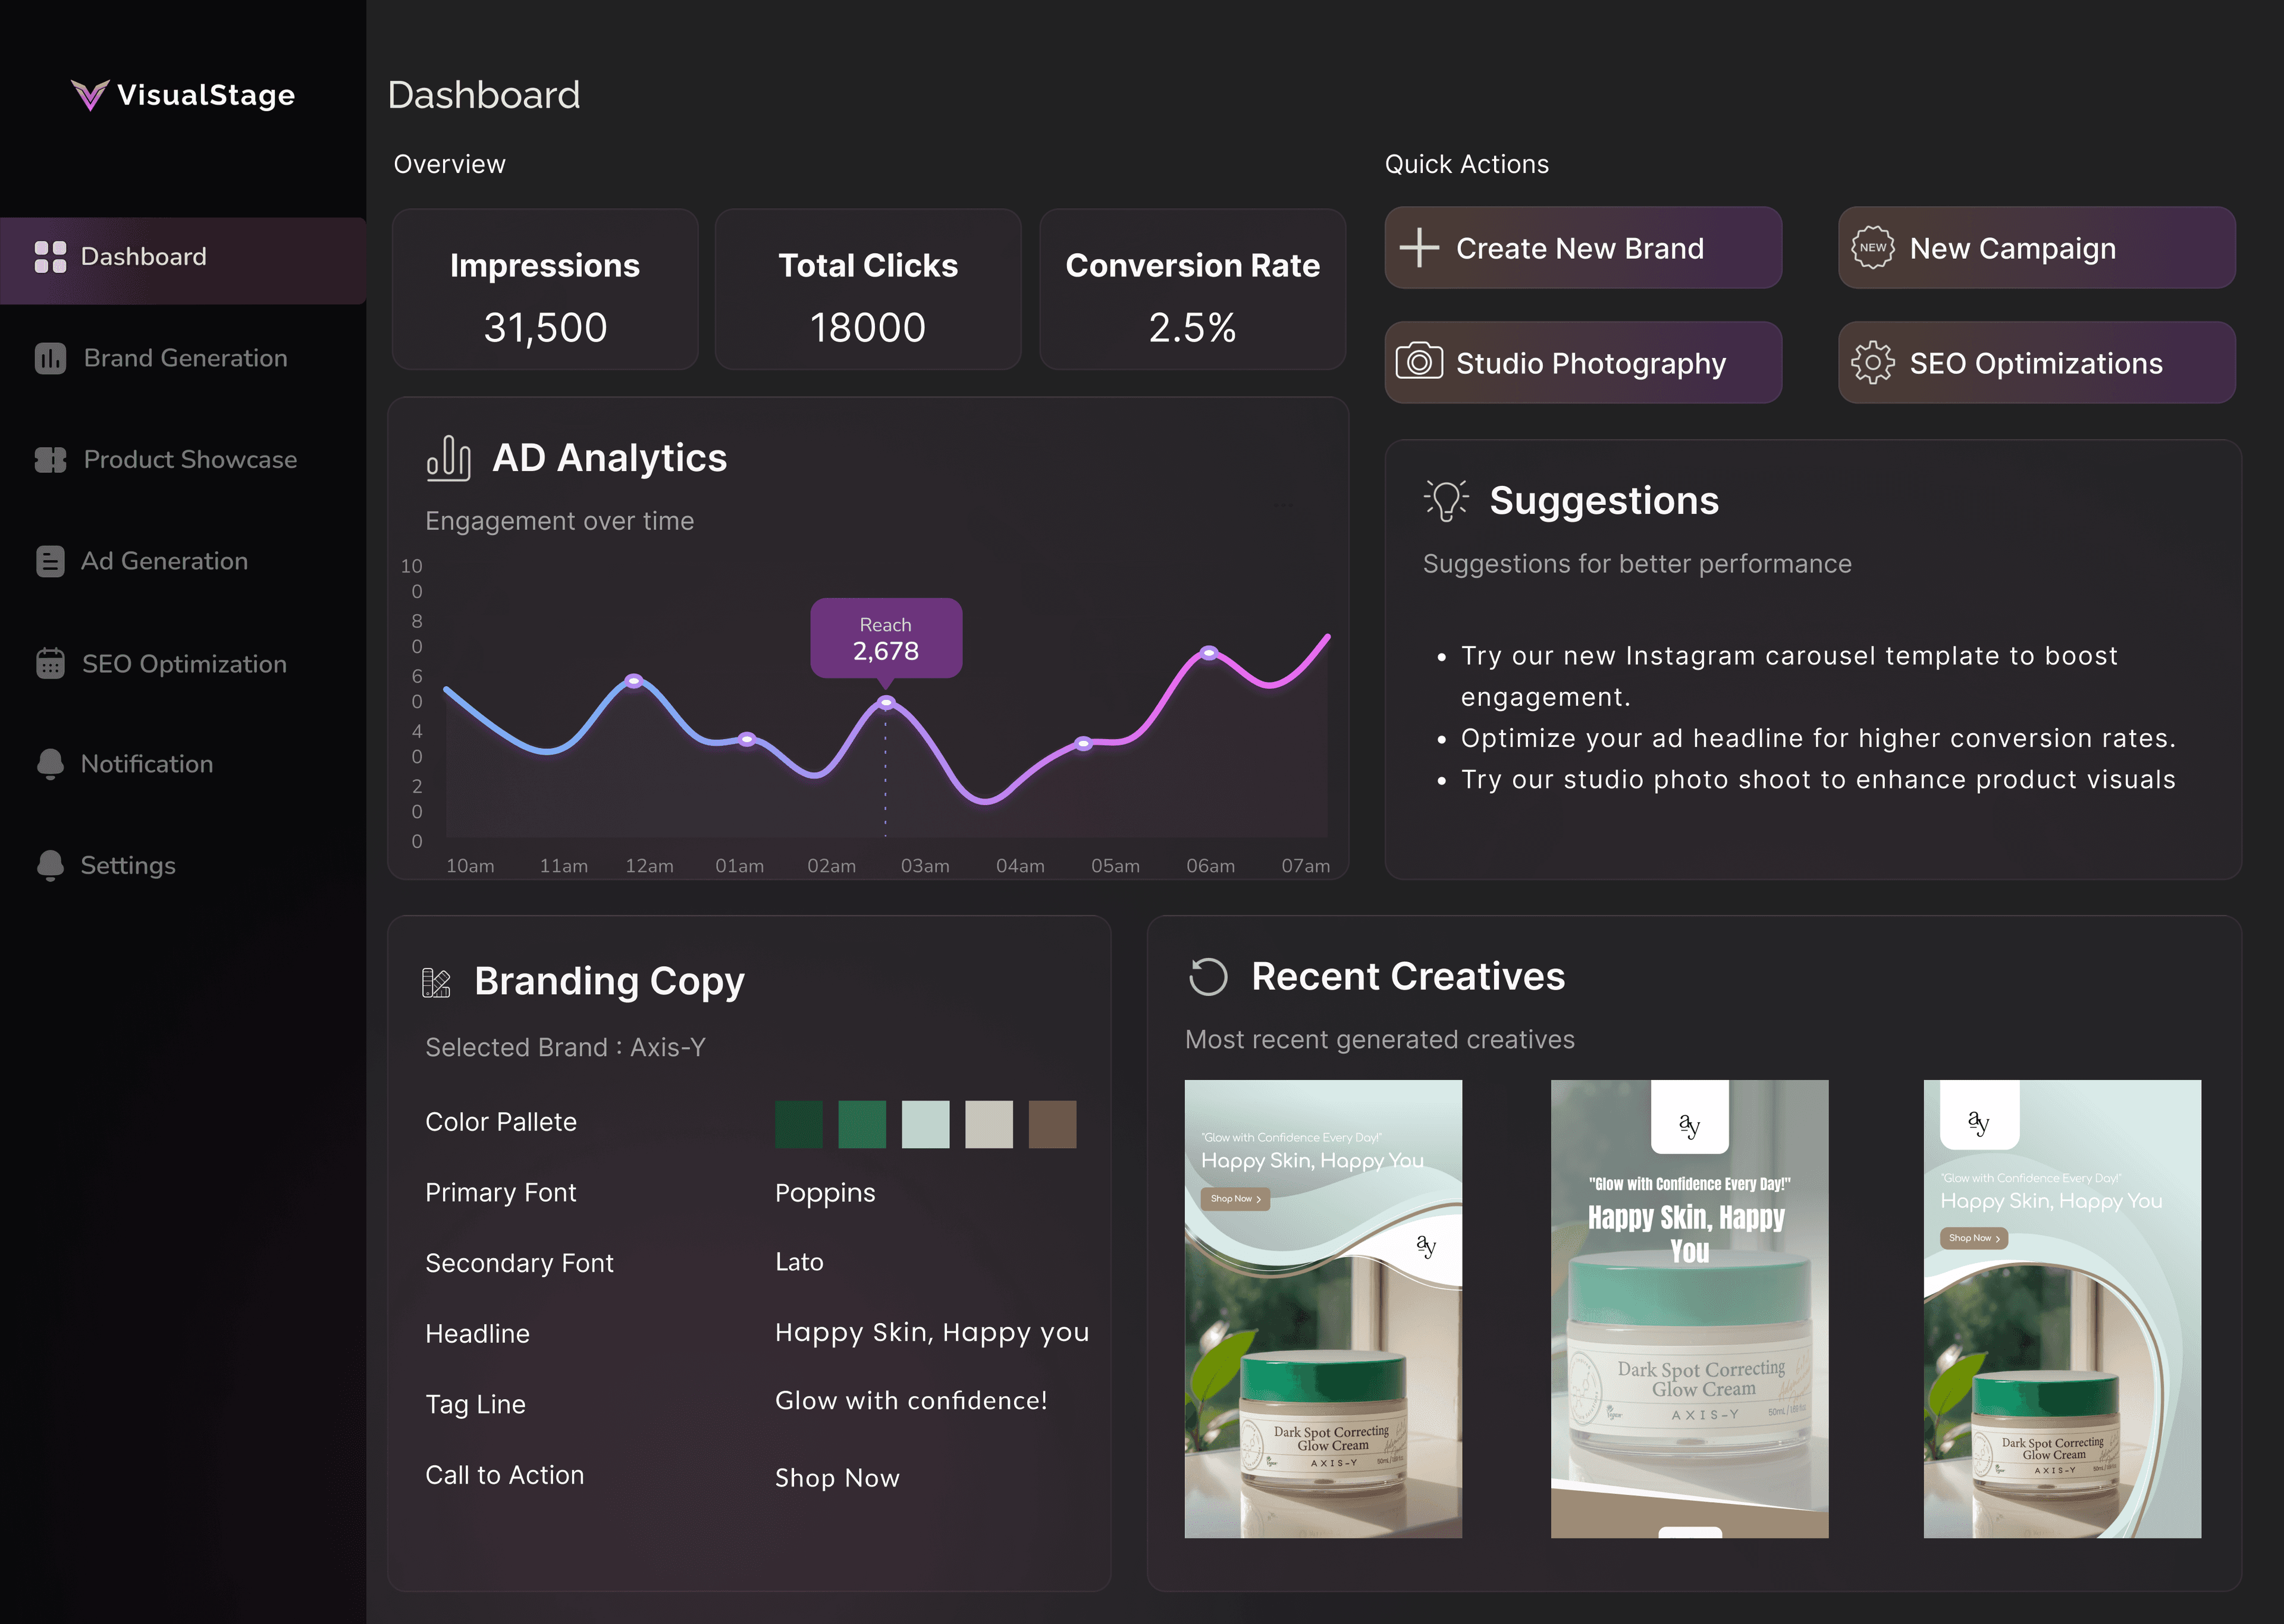This screenshot has height=1624, width=2284.
Task: Open the Ad Generation sidebar item
Action: click(164, 561)
